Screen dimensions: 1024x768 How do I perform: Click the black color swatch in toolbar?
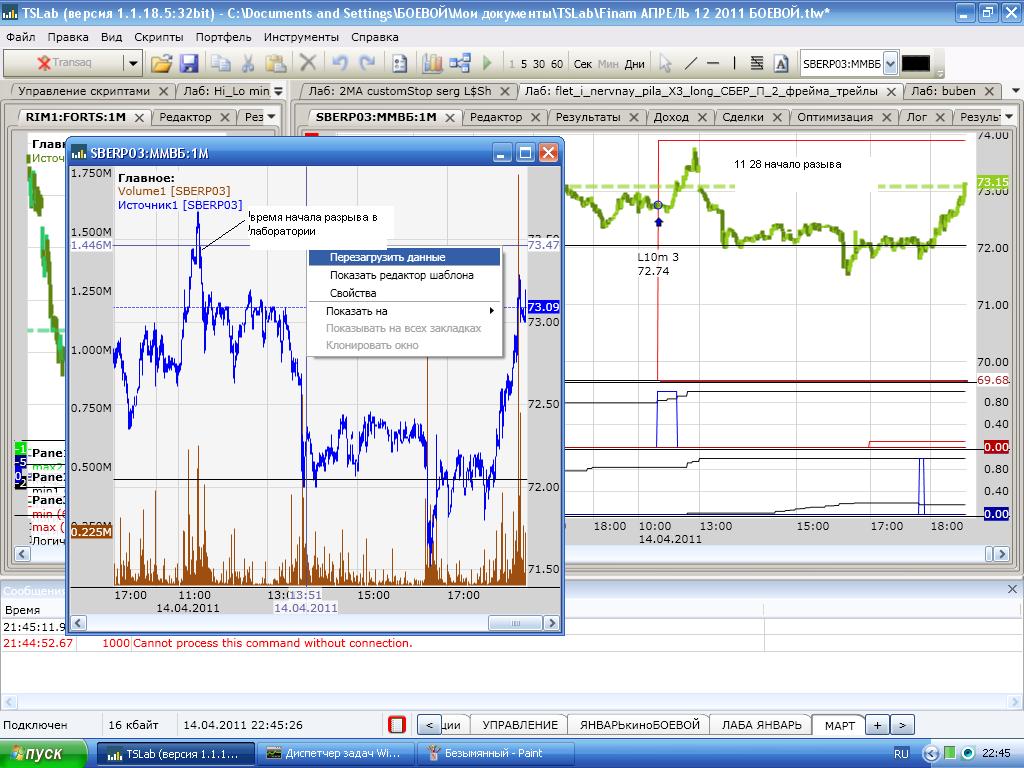[915, 63]
